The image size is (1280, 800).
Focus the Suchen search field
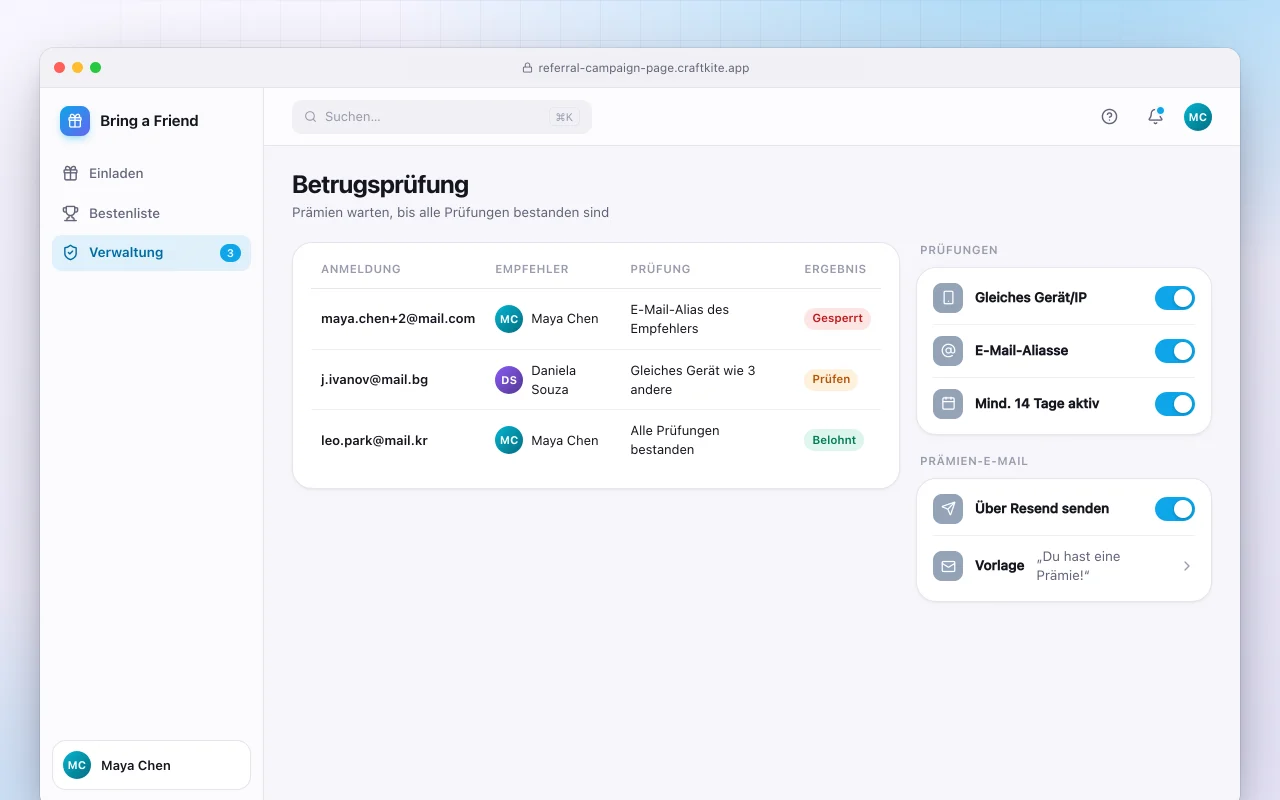(442, 117)
